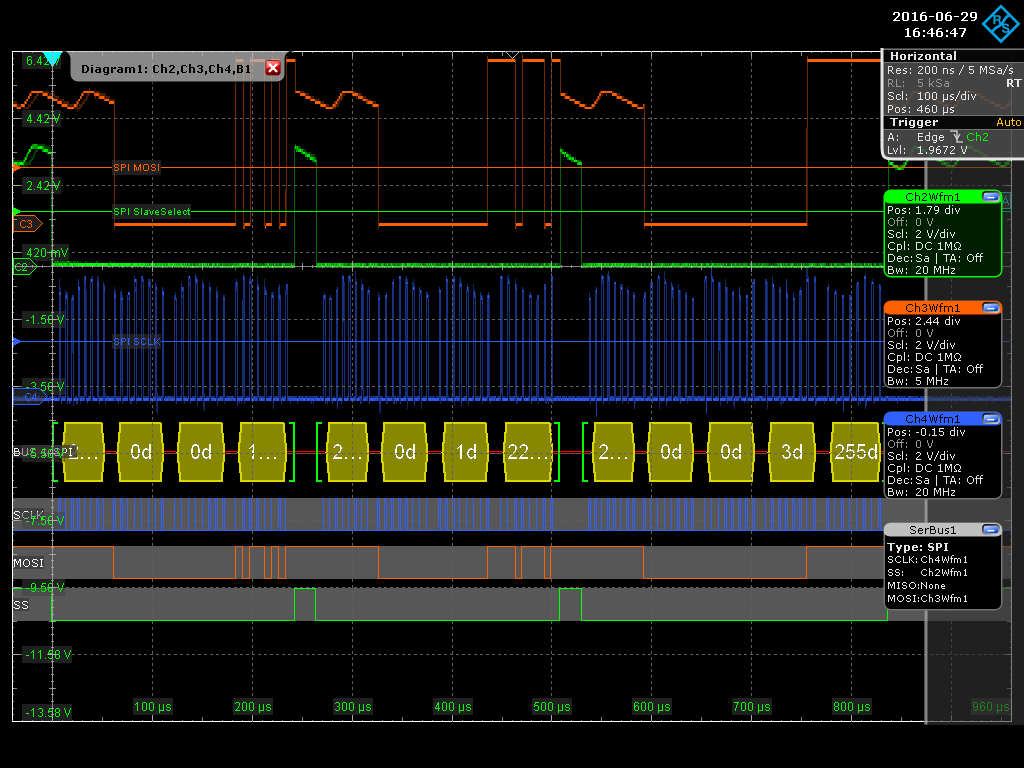Select the decoded 3d bus cell
Image resolution: width=1024 pixels, height=768 pixels.
pos(792,452)
